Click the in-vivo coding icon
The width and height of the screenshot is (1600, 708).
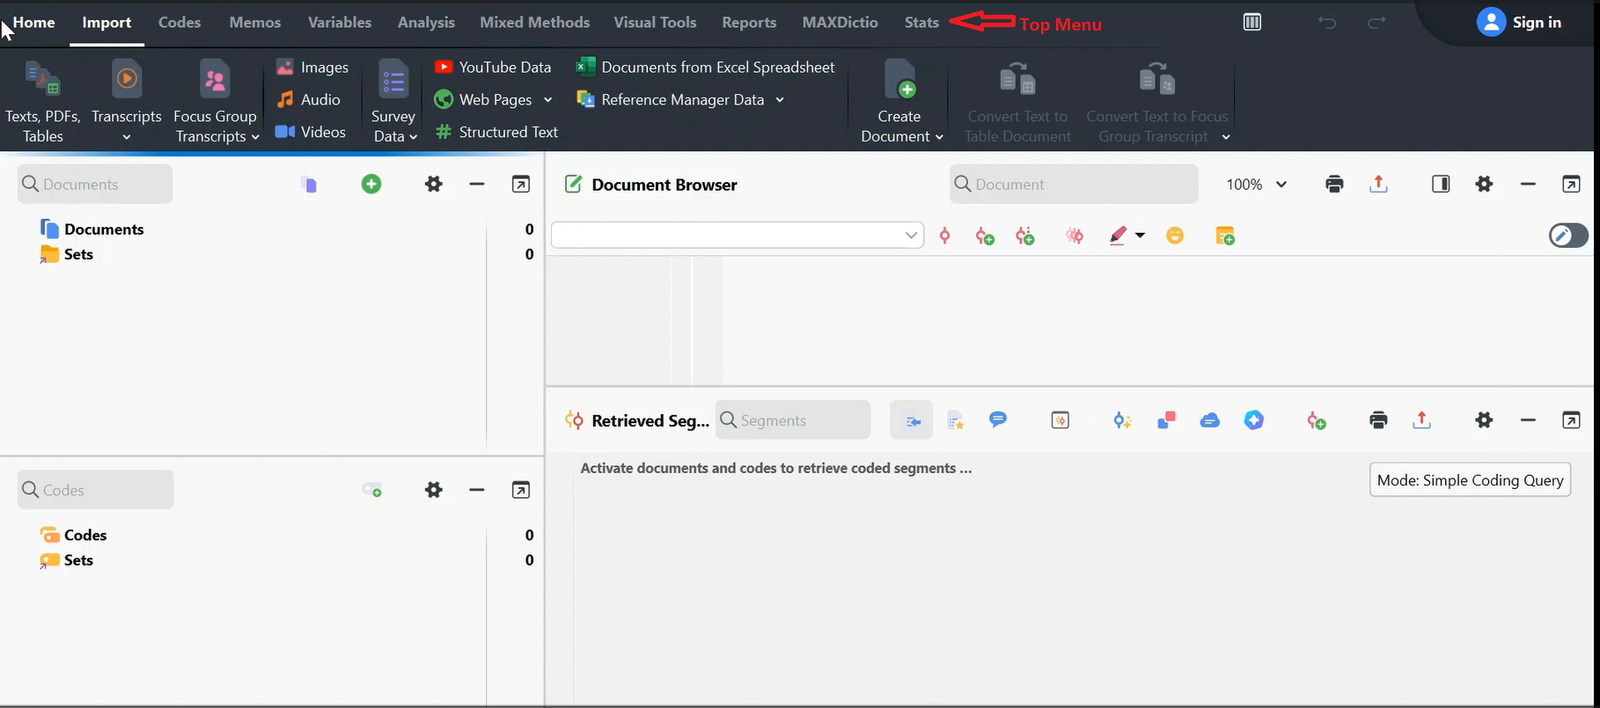pyautogui.click(x=1025, y=236)
